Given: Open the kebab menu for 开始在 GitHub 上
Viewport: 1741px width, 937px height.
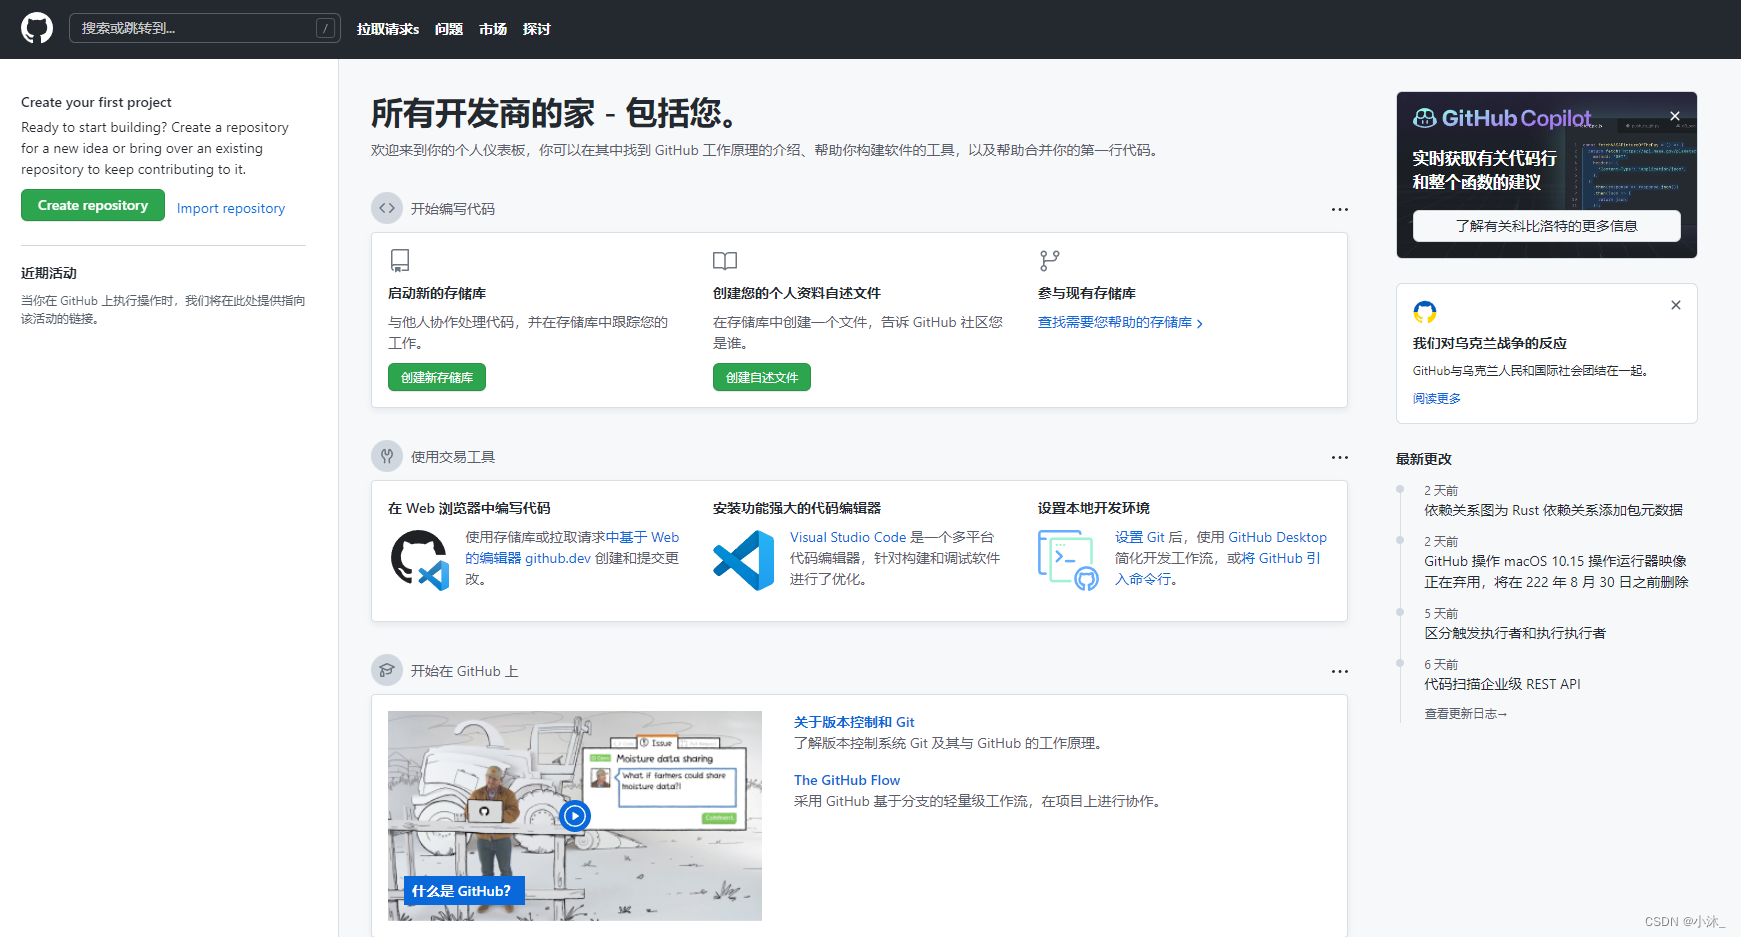Looking at the screenshot, I should coord(1340,671).
